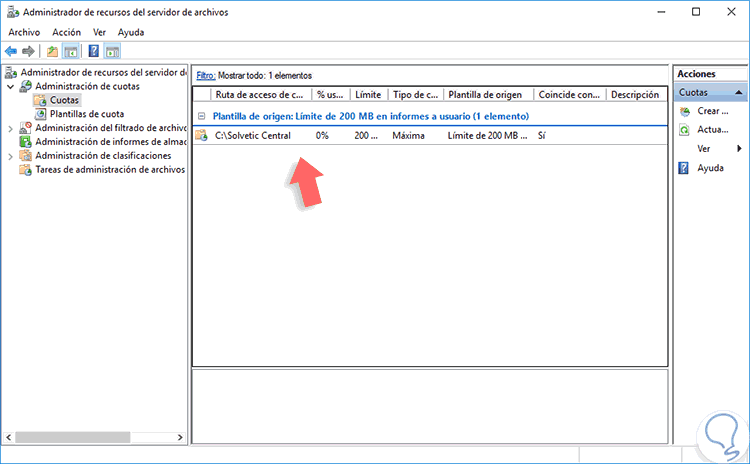750x464 pixels.
Task: Click the Up one level folder icon
Action: [52, 51]
